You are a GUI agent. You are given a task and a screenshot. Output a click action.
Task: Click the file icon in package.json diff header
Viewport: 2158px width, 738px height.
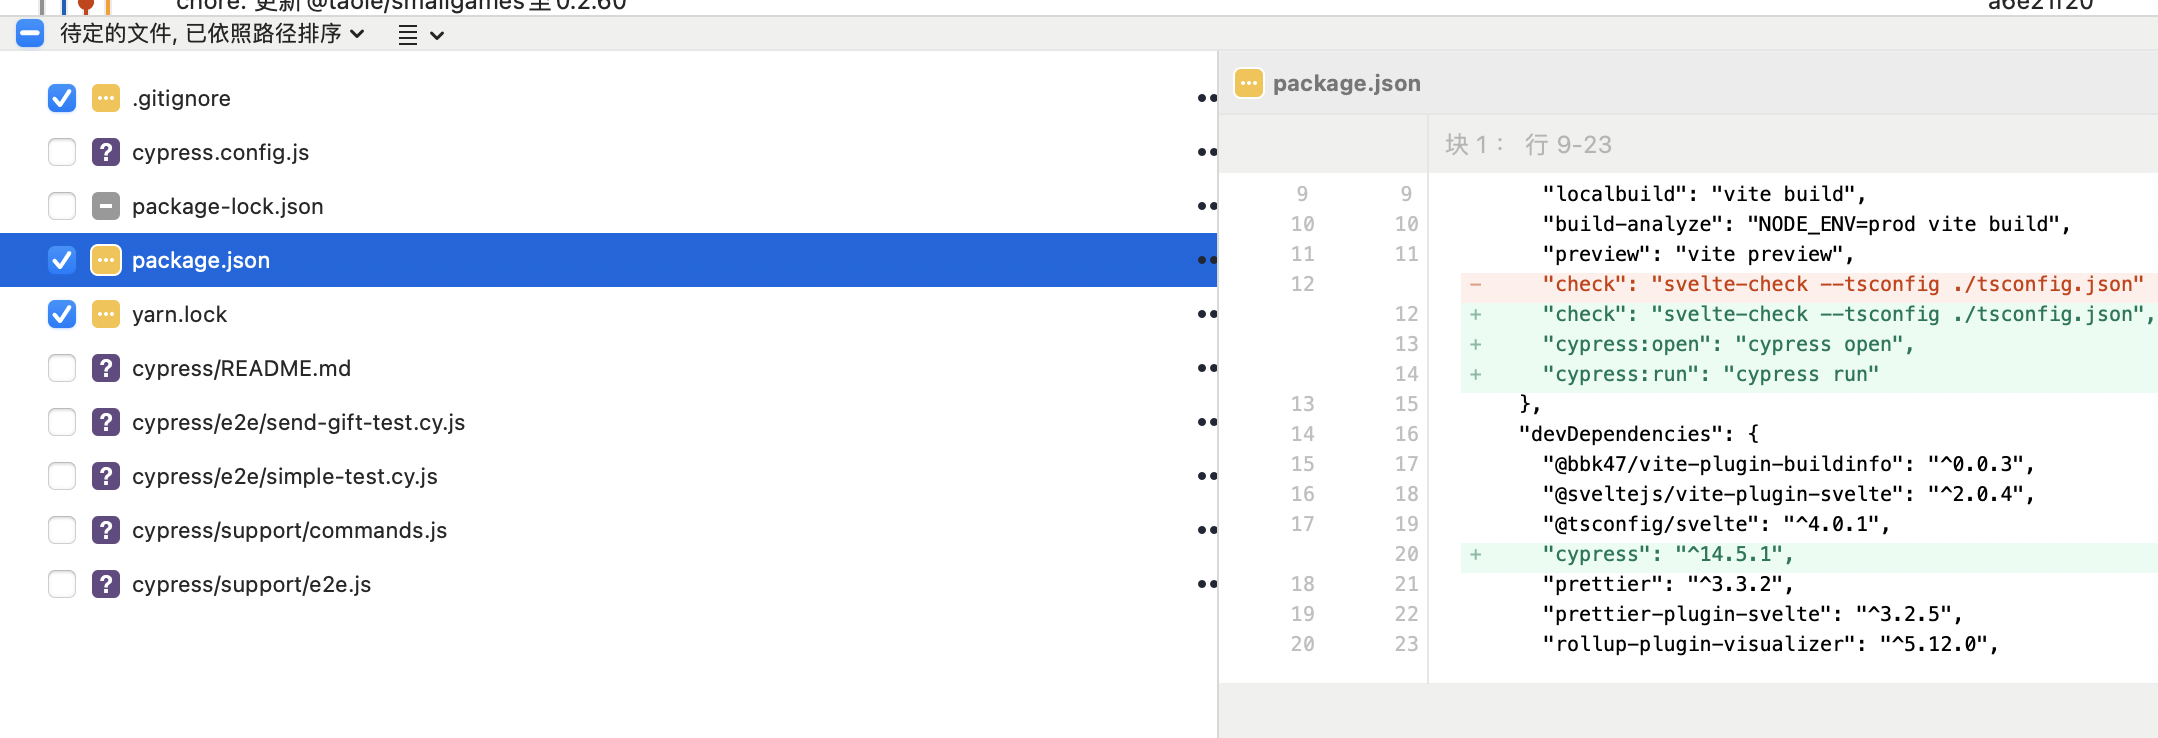click(x=1248, y=83)
